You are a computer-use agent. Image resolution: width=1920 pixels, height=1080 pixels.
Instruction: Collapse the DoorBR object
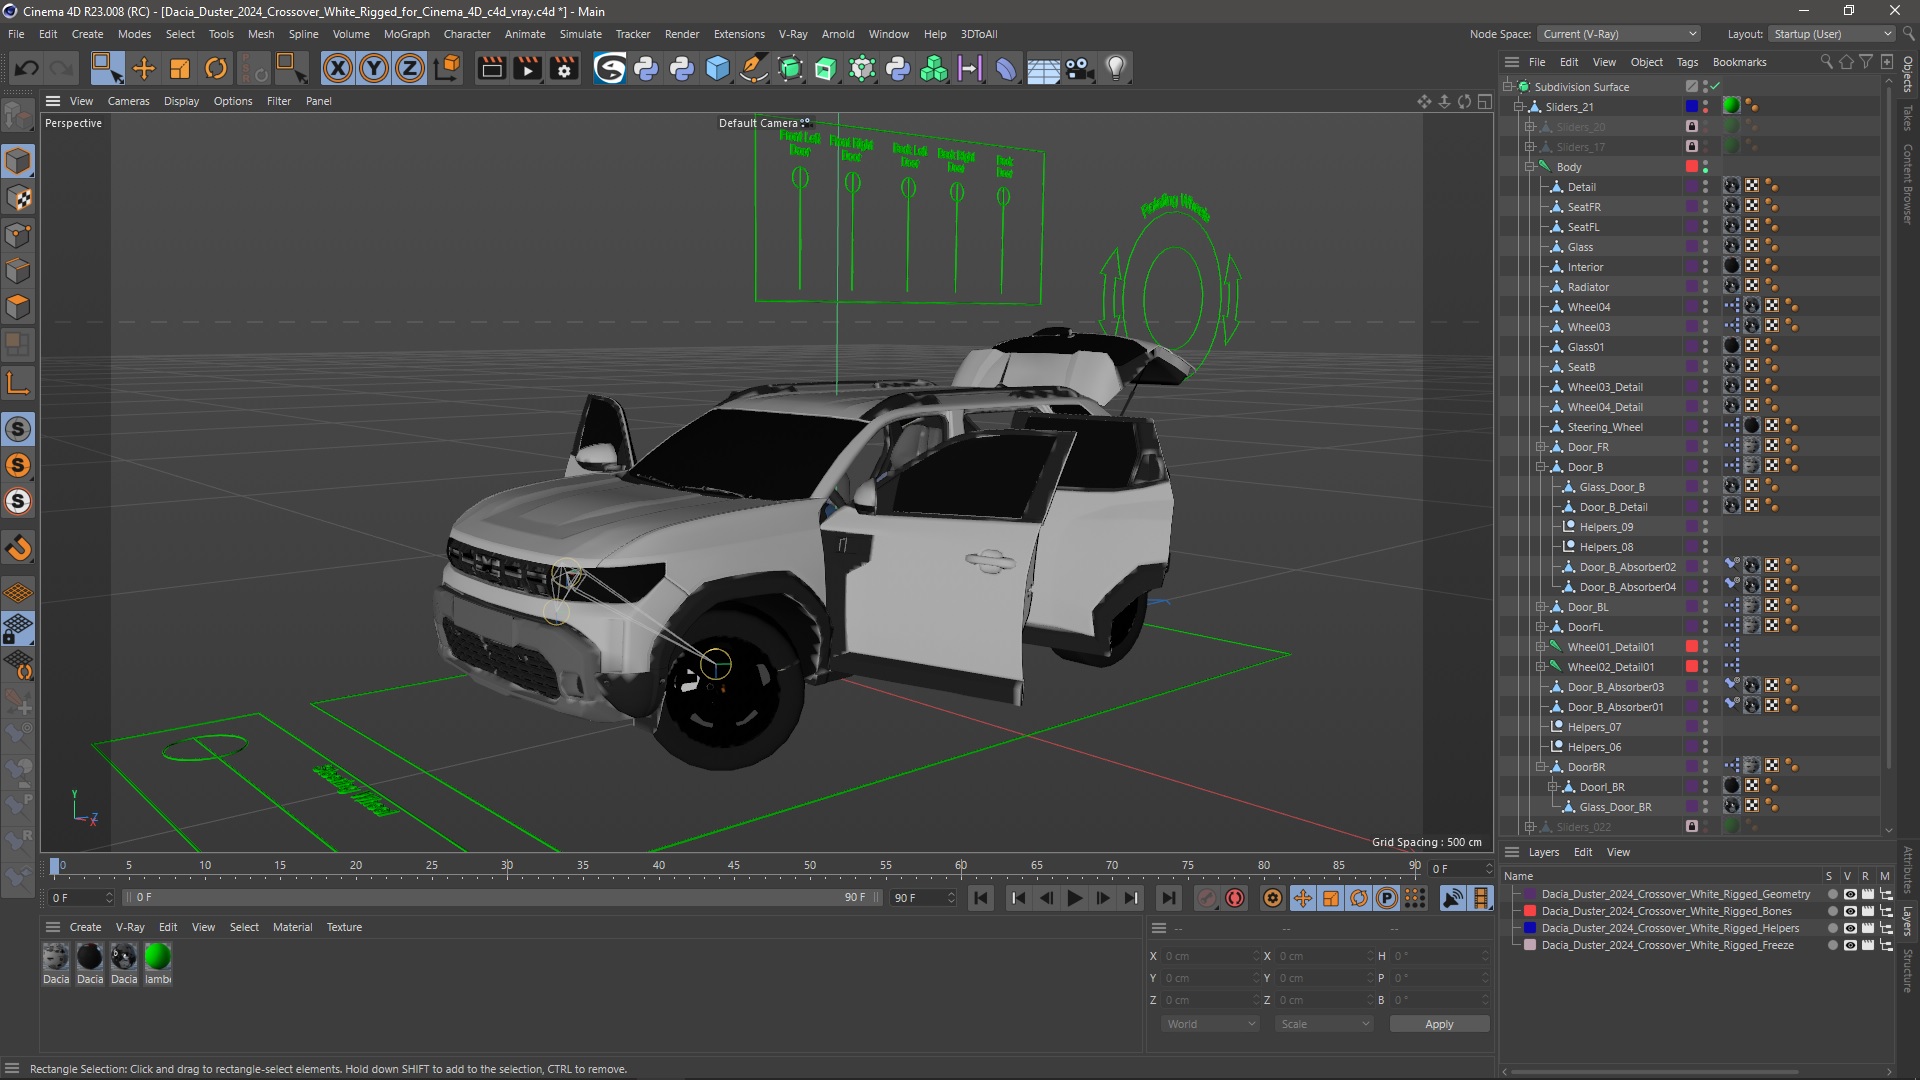[1541, 767]
